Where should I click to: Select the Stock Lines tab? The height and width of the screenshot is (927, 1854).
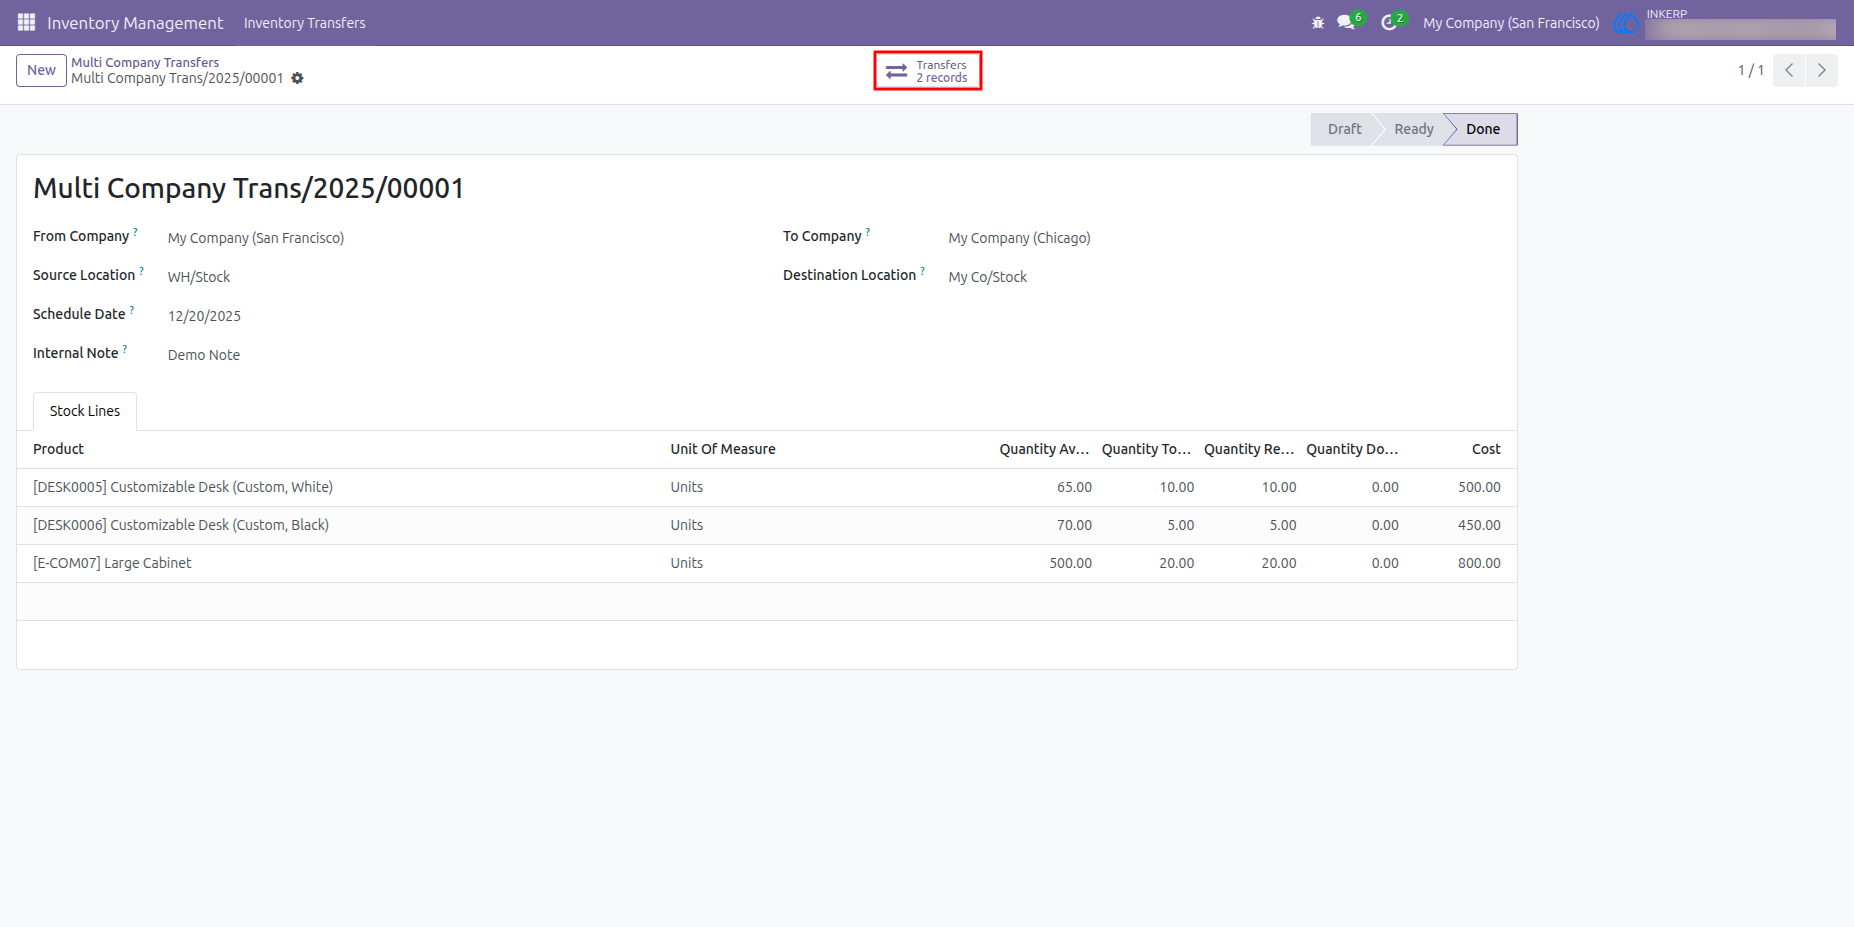pos(85,411)
